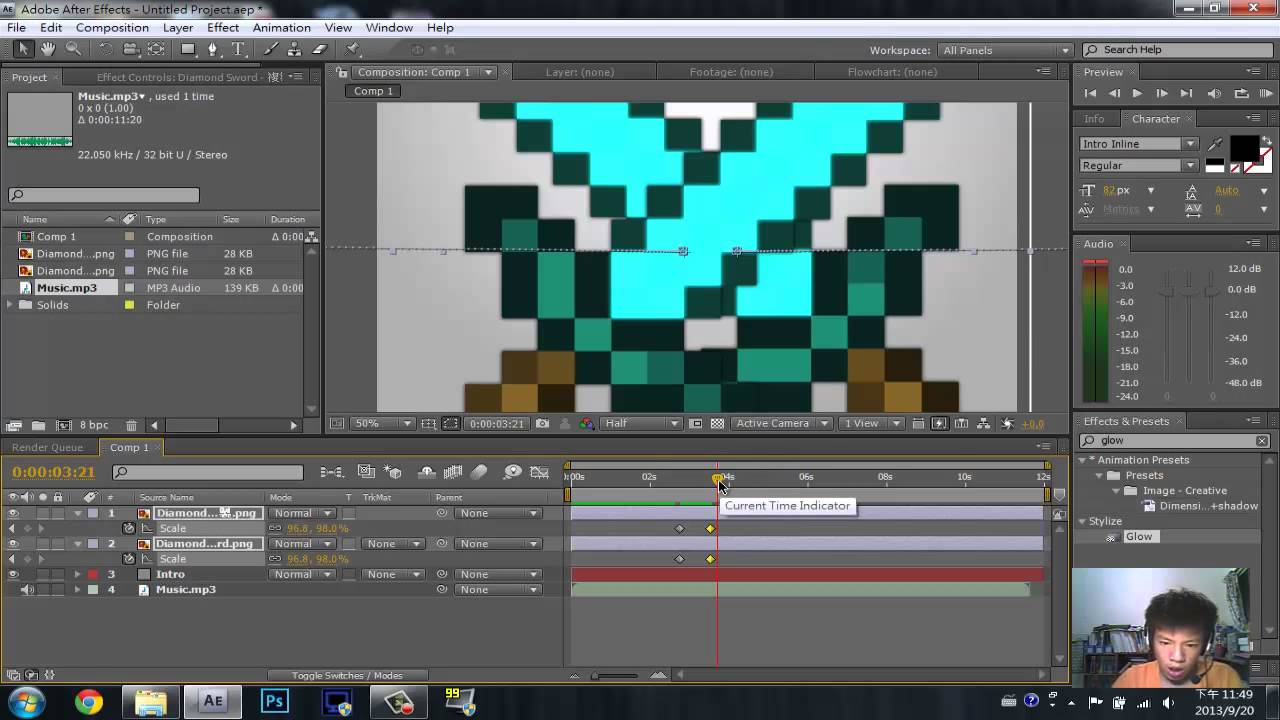The width and height of the screenshot is (1280, 720).
Task: Click search field in Project panel
Action: 104,196
